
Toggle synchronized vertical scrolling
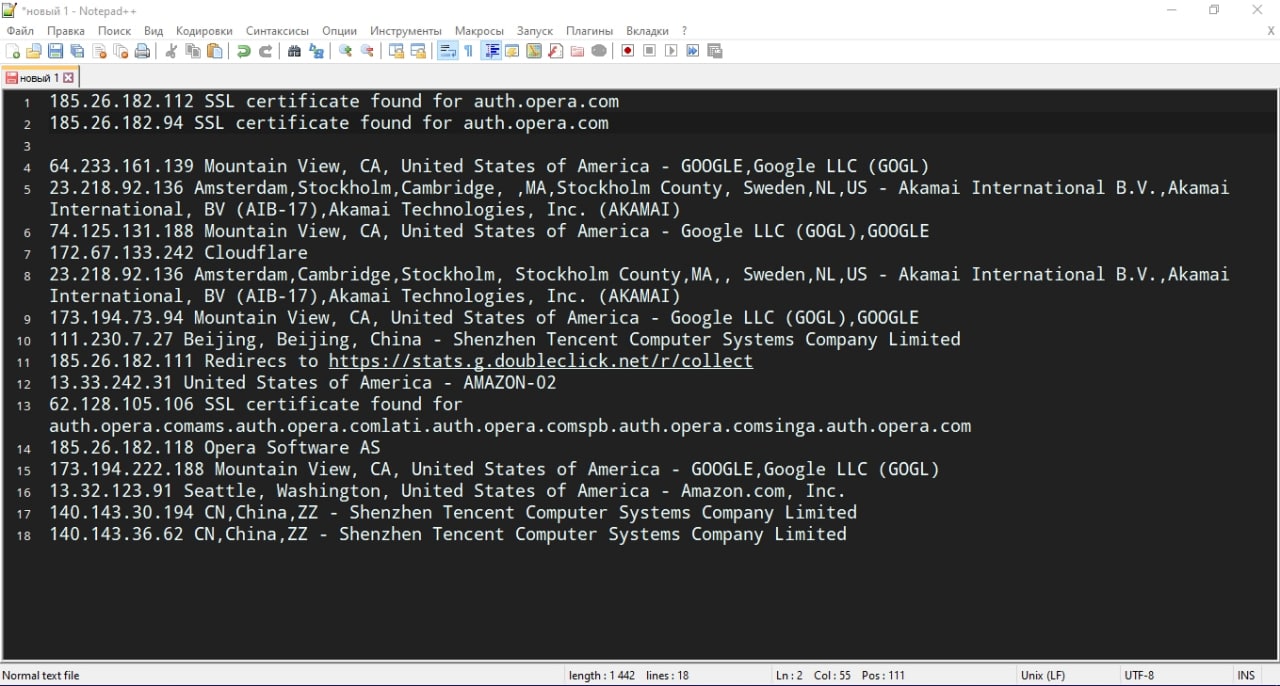click(396, 51)
